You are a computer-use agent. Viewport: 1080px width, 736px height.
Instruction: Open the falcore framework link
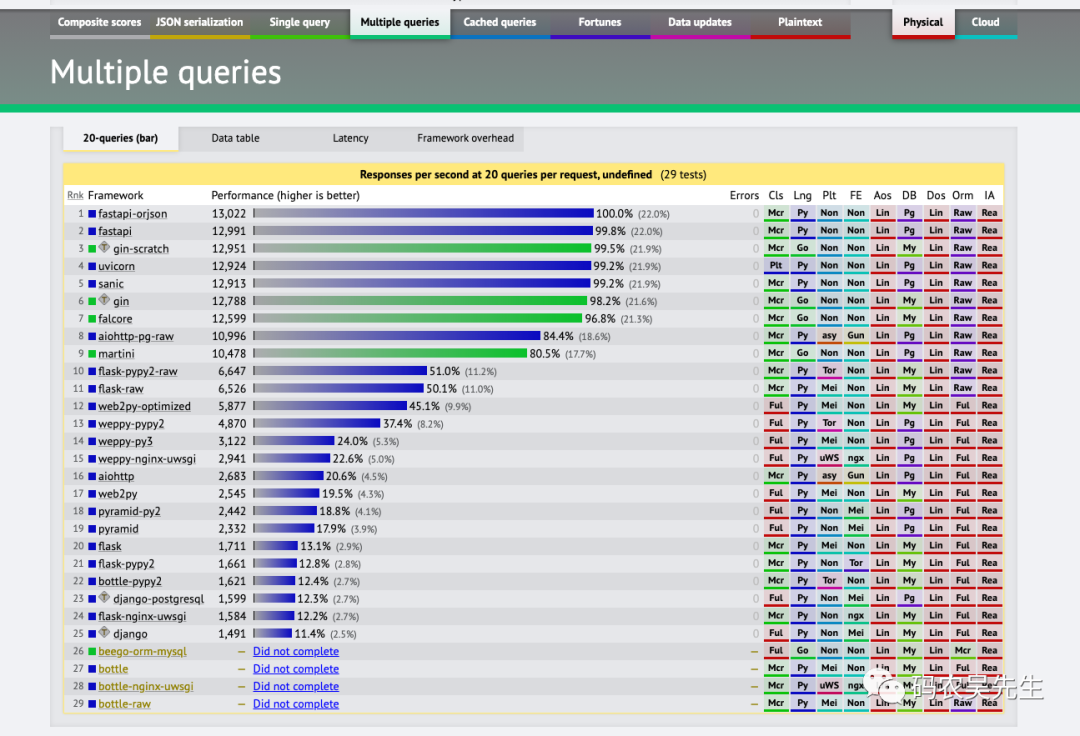[x=115, y=319]
